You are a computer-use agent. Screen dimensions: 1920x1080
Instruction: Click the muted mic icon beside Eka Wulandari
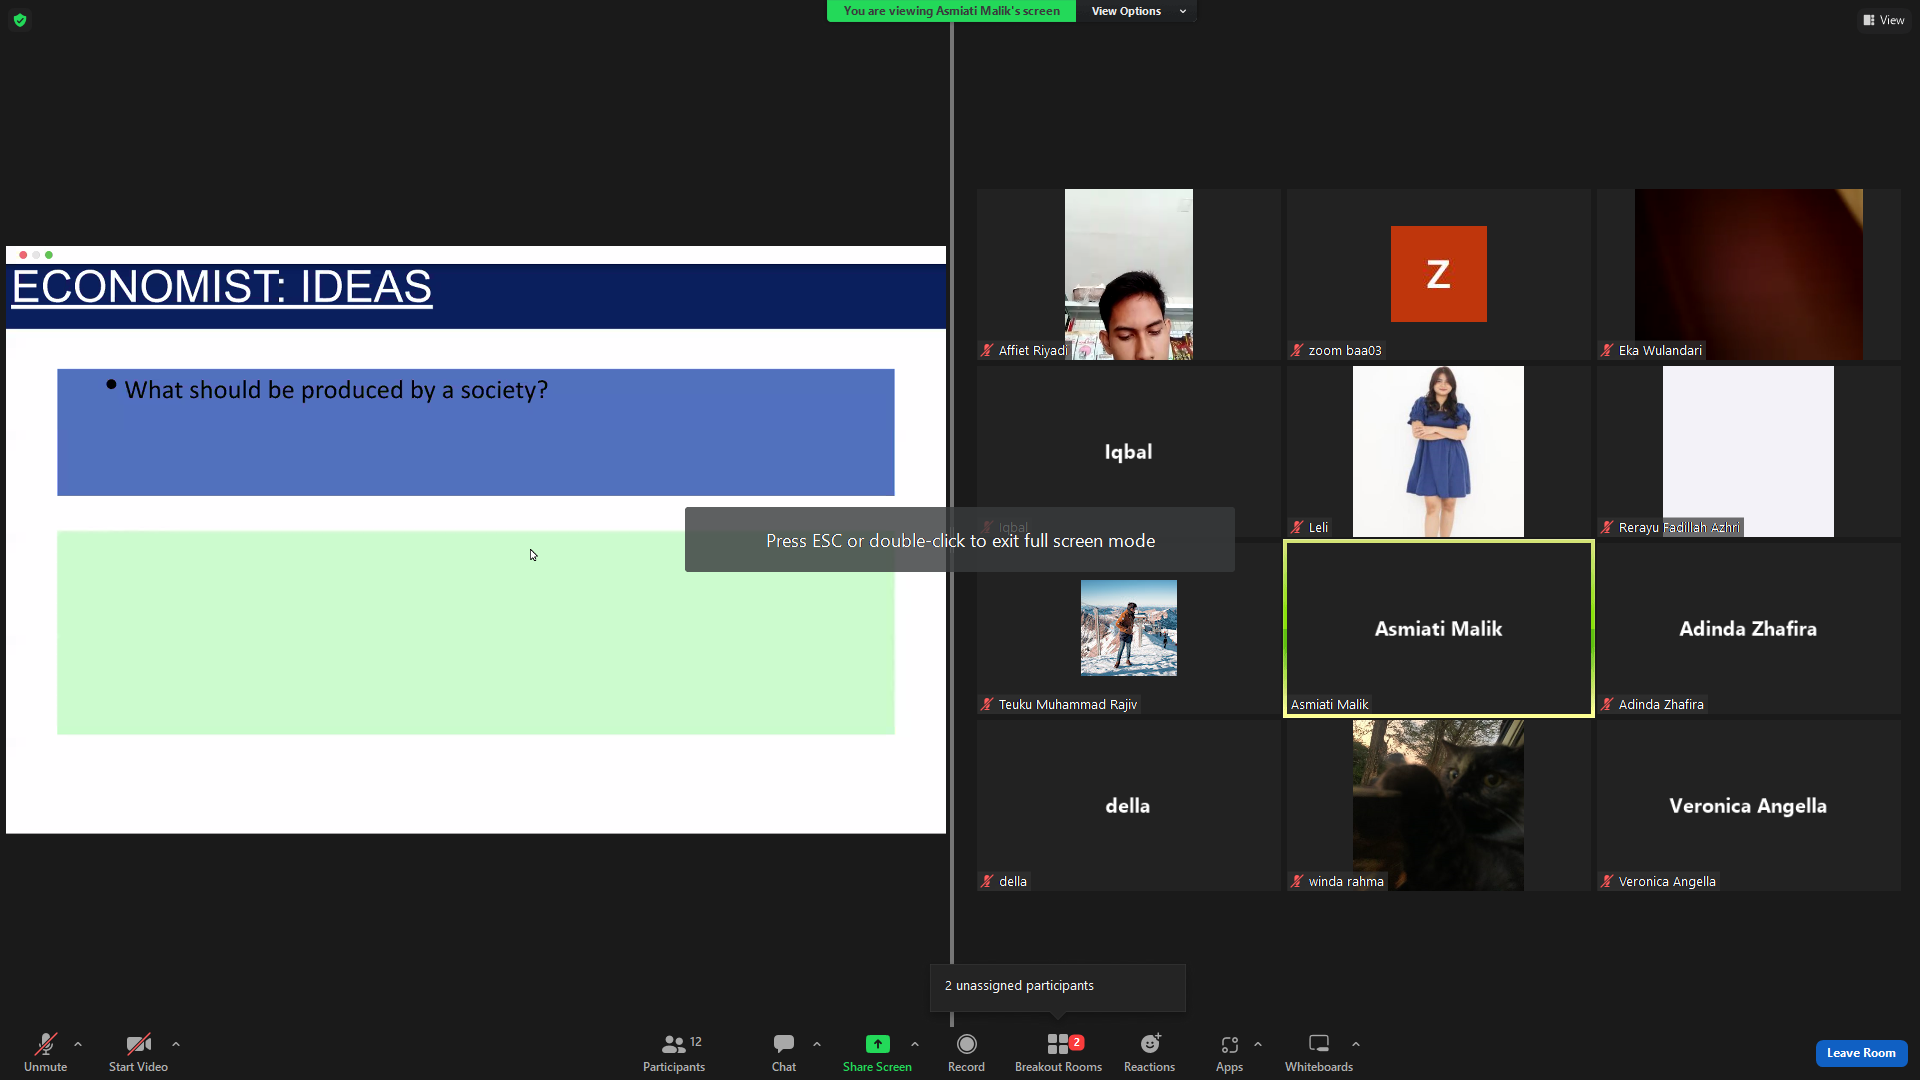click(1607, 350)
